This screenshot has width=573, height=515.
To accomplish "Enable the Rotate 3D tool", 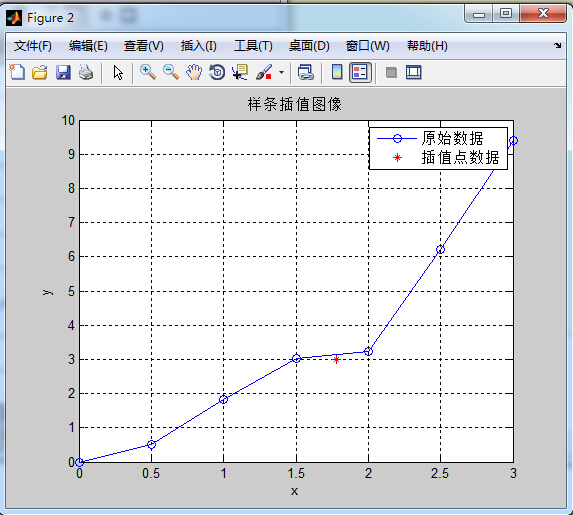I will coord(217,72).
